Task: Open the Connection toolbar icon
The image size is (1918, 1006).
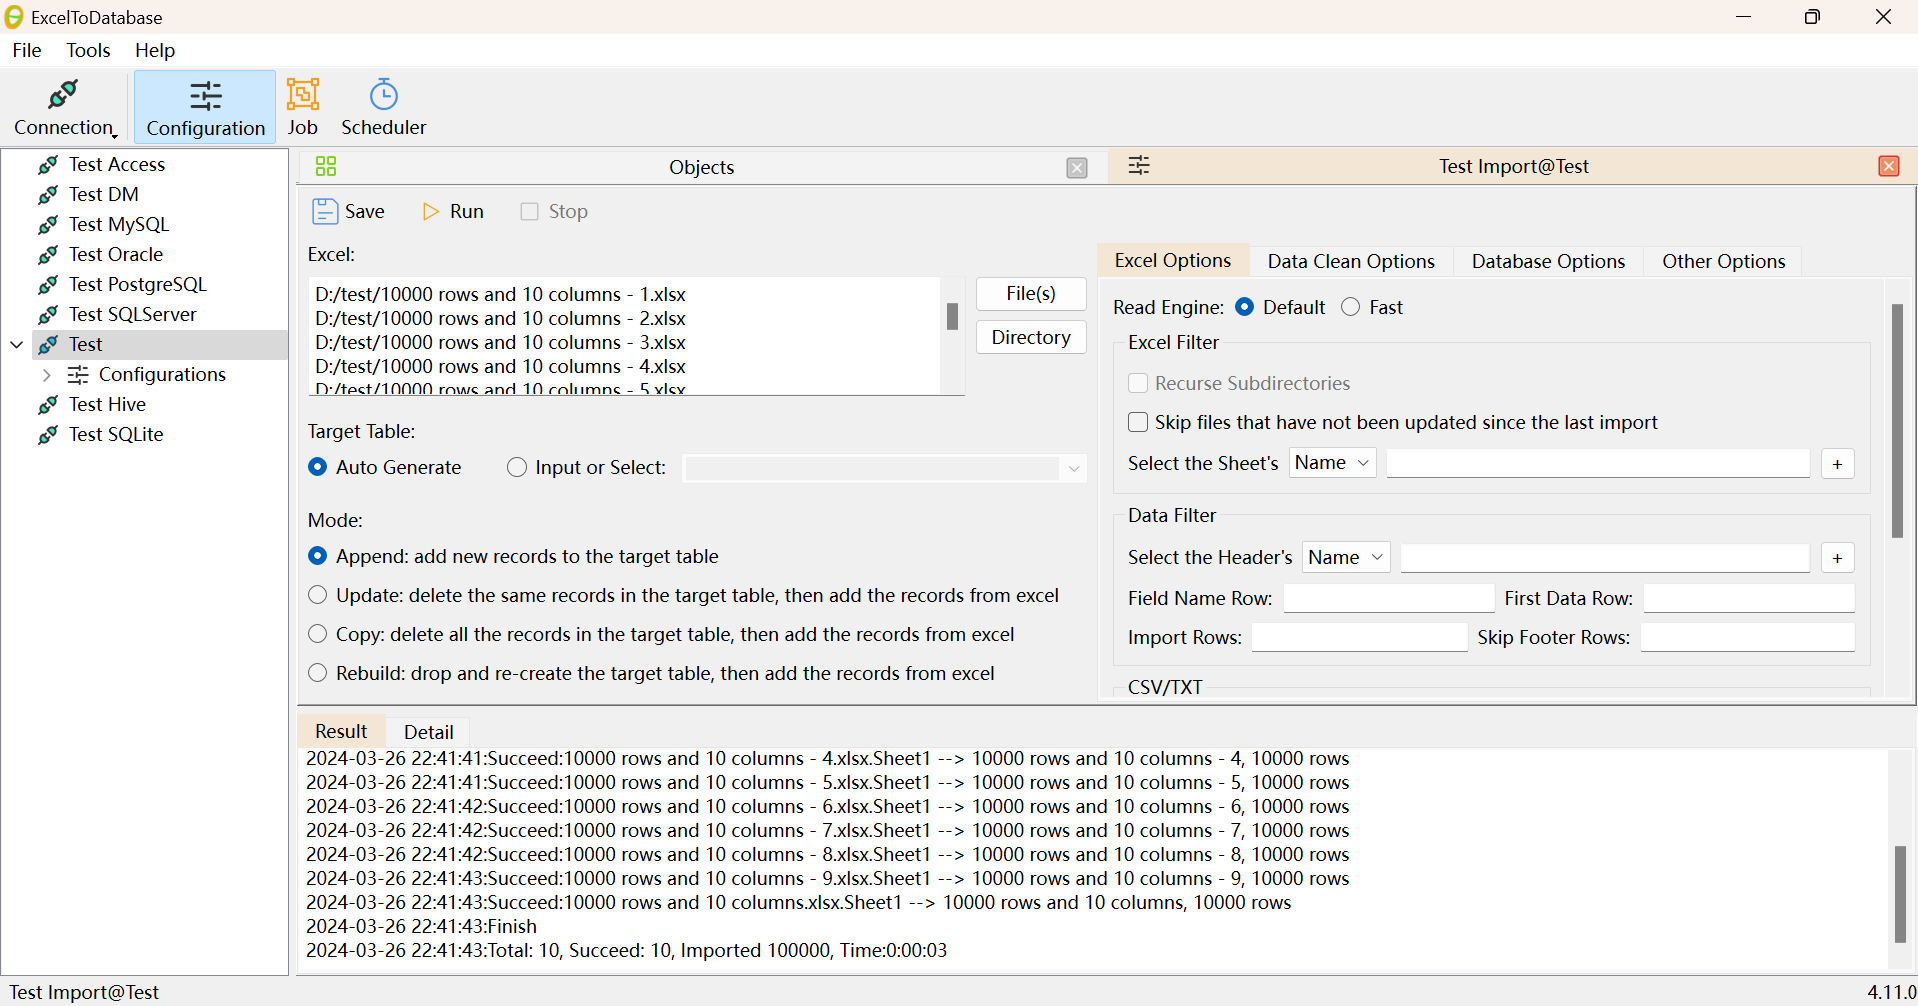Action: tap(63, 96)
